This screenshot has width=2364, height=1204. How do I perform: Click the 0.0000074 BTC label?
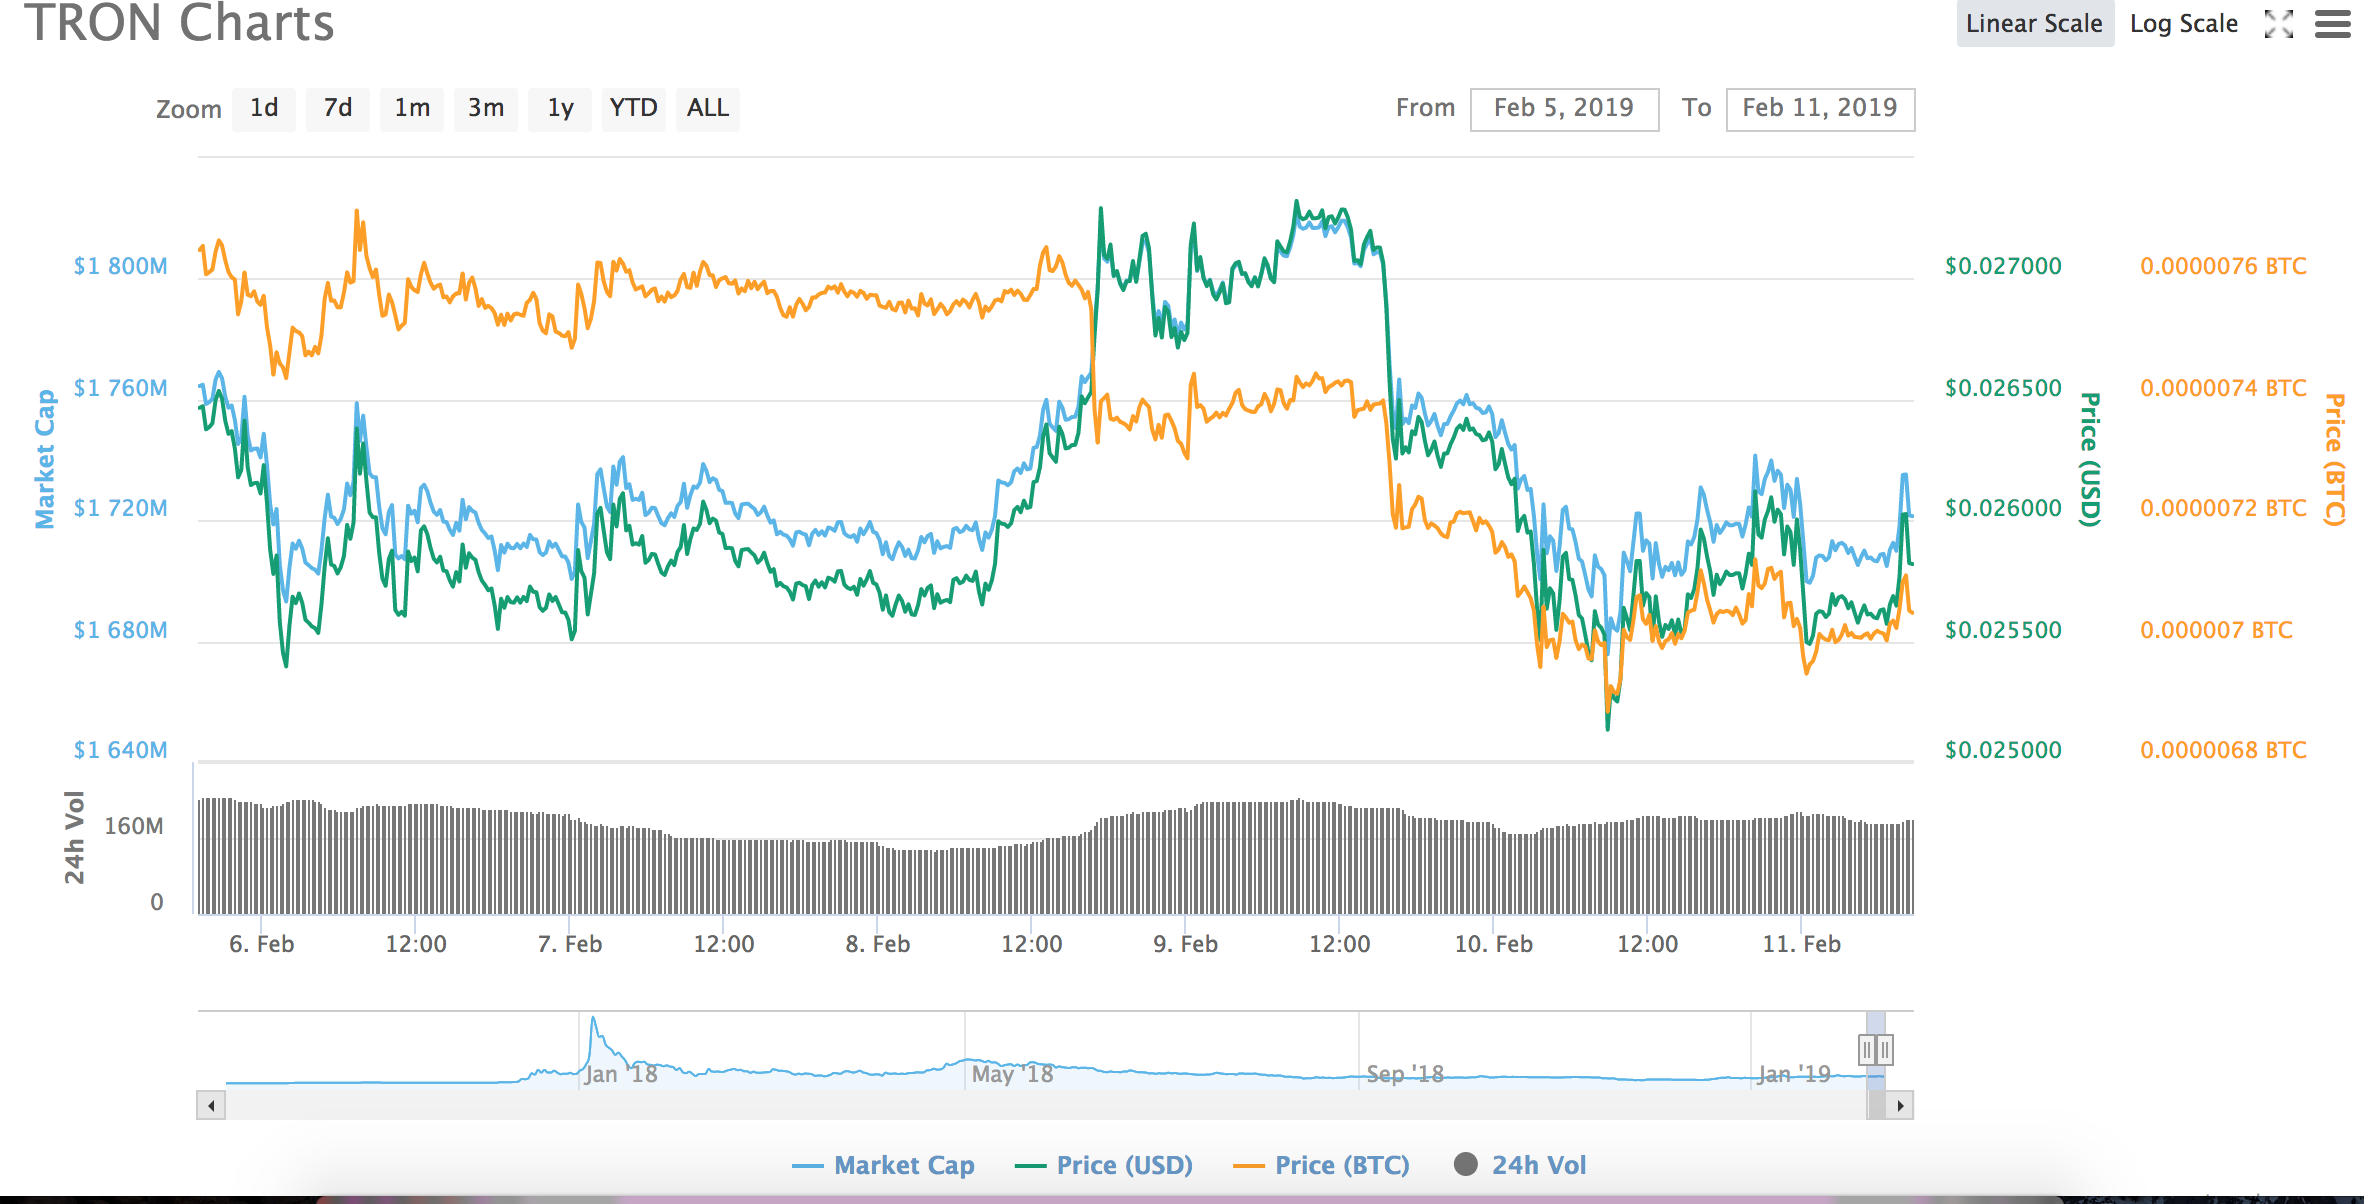(2223, 388)
